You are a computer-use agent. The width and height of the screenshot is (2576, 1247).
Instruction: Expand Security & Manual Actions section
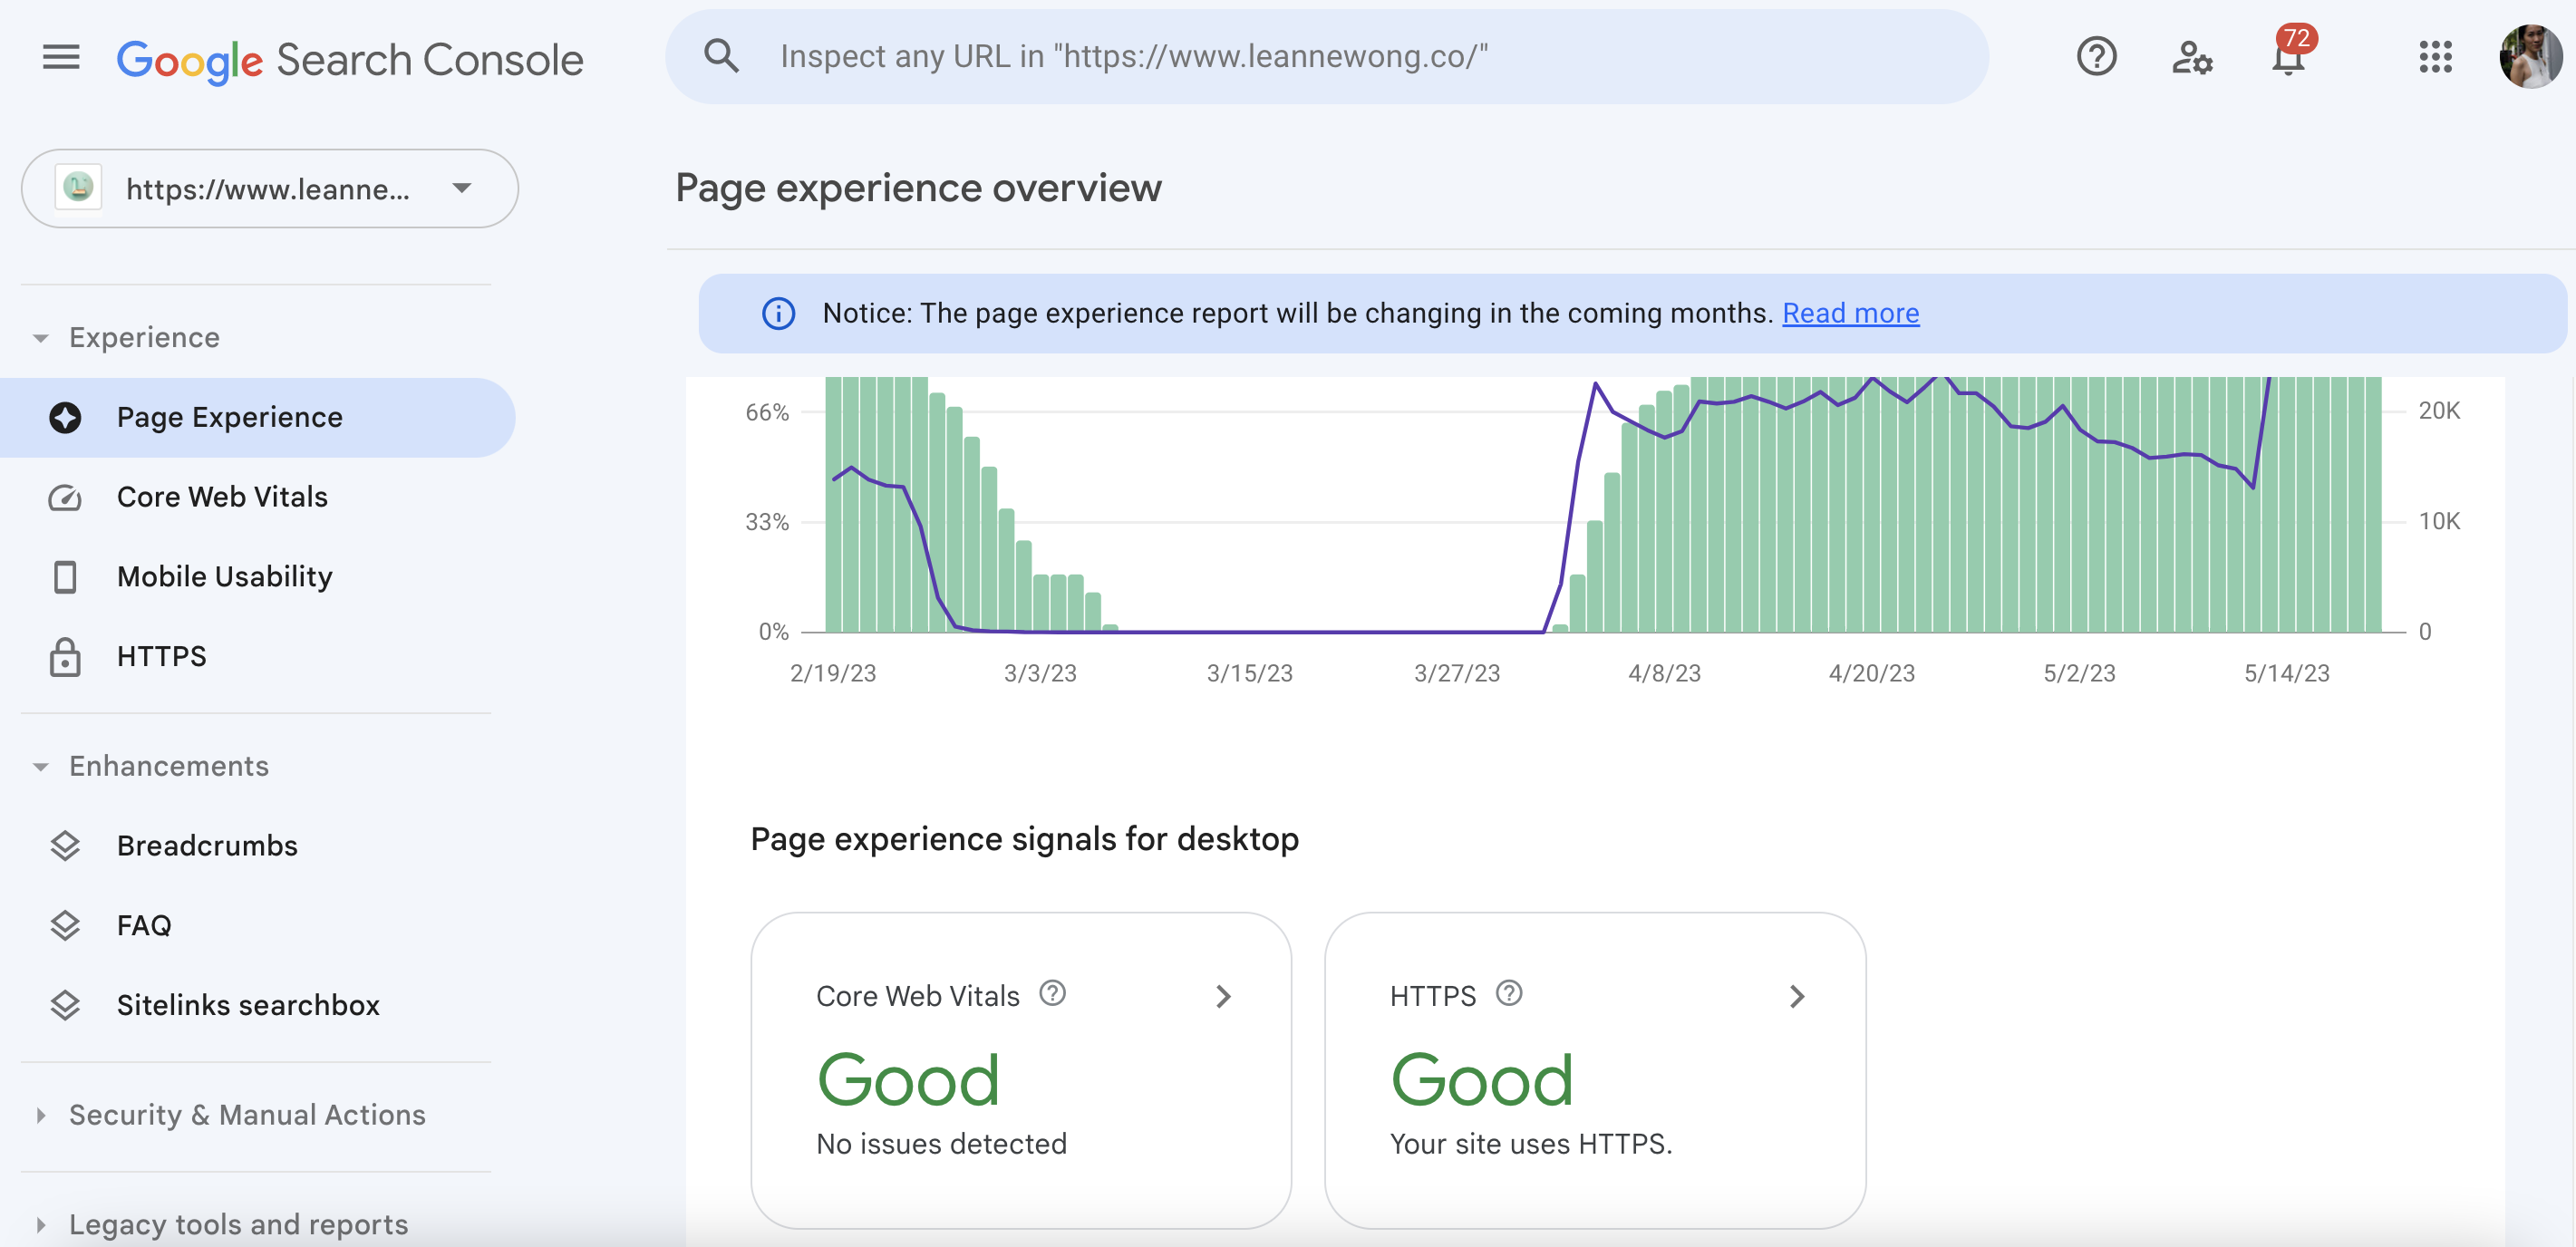tap(41, 1115)
